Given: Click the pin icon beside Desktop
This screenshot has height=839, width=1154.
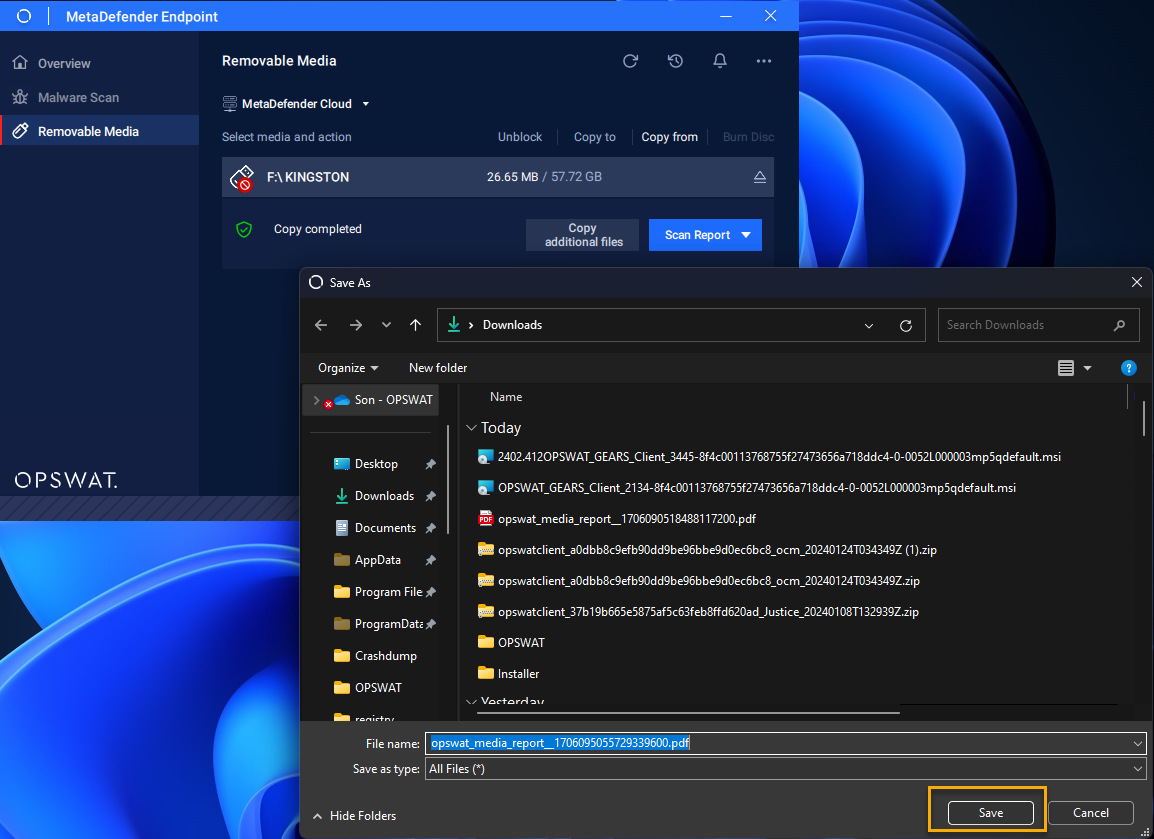Looking at the screenshot, I should pyautogui.click(x=431, y=464).
